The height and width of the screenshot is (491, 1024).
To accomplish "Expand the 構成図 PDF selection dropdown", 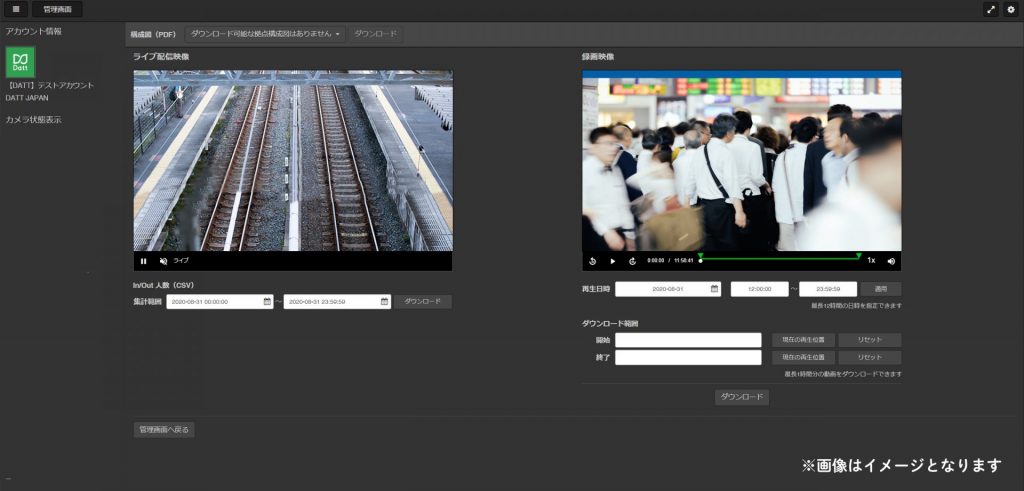I will 265,34.
